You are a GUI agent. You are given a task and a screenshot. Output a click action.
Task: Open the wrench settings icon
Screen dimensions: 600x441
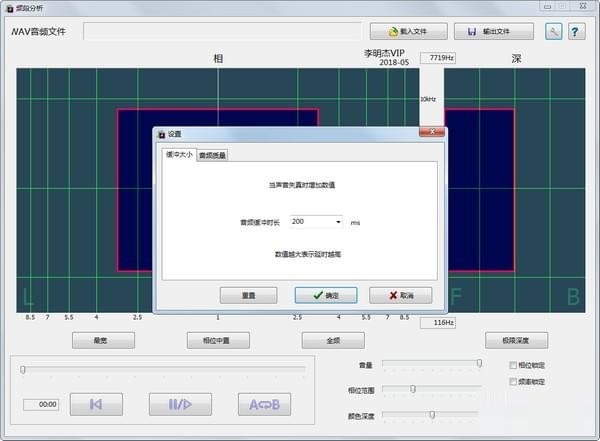tap(553, 31)
